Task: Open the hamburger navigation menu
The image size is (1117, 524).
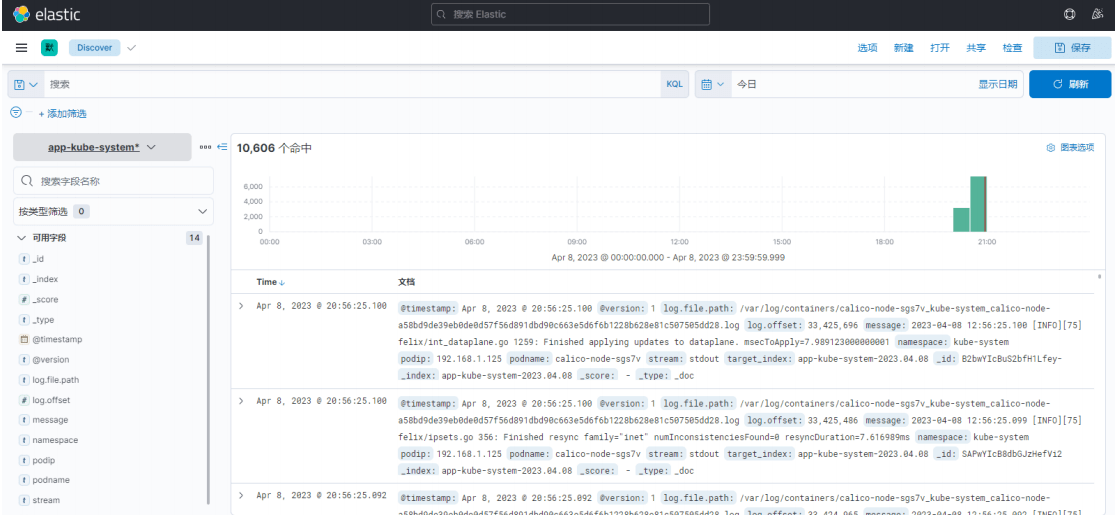Action: click(20, 48)
